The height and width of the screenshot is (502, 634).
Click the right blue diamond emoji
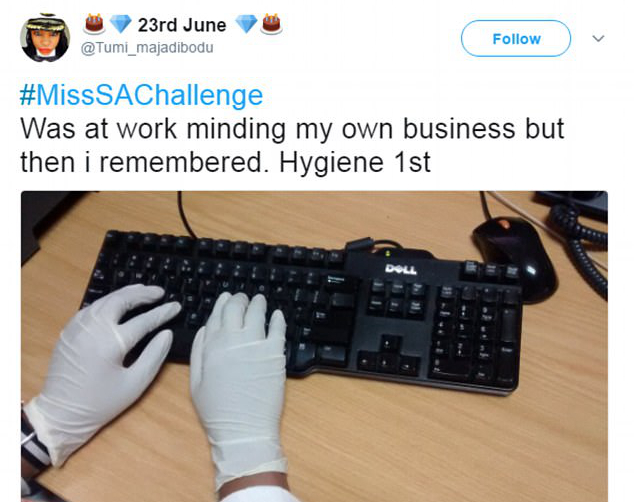pos(246,24)
